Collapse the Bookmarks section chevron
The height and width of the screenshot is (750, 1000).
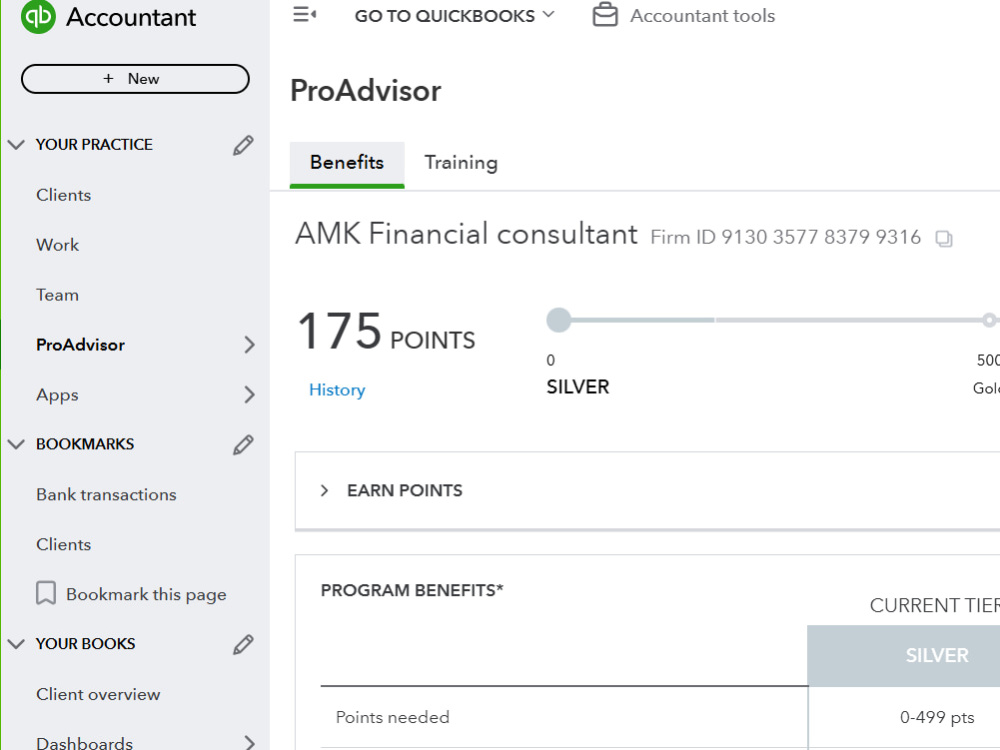(16, 445)
